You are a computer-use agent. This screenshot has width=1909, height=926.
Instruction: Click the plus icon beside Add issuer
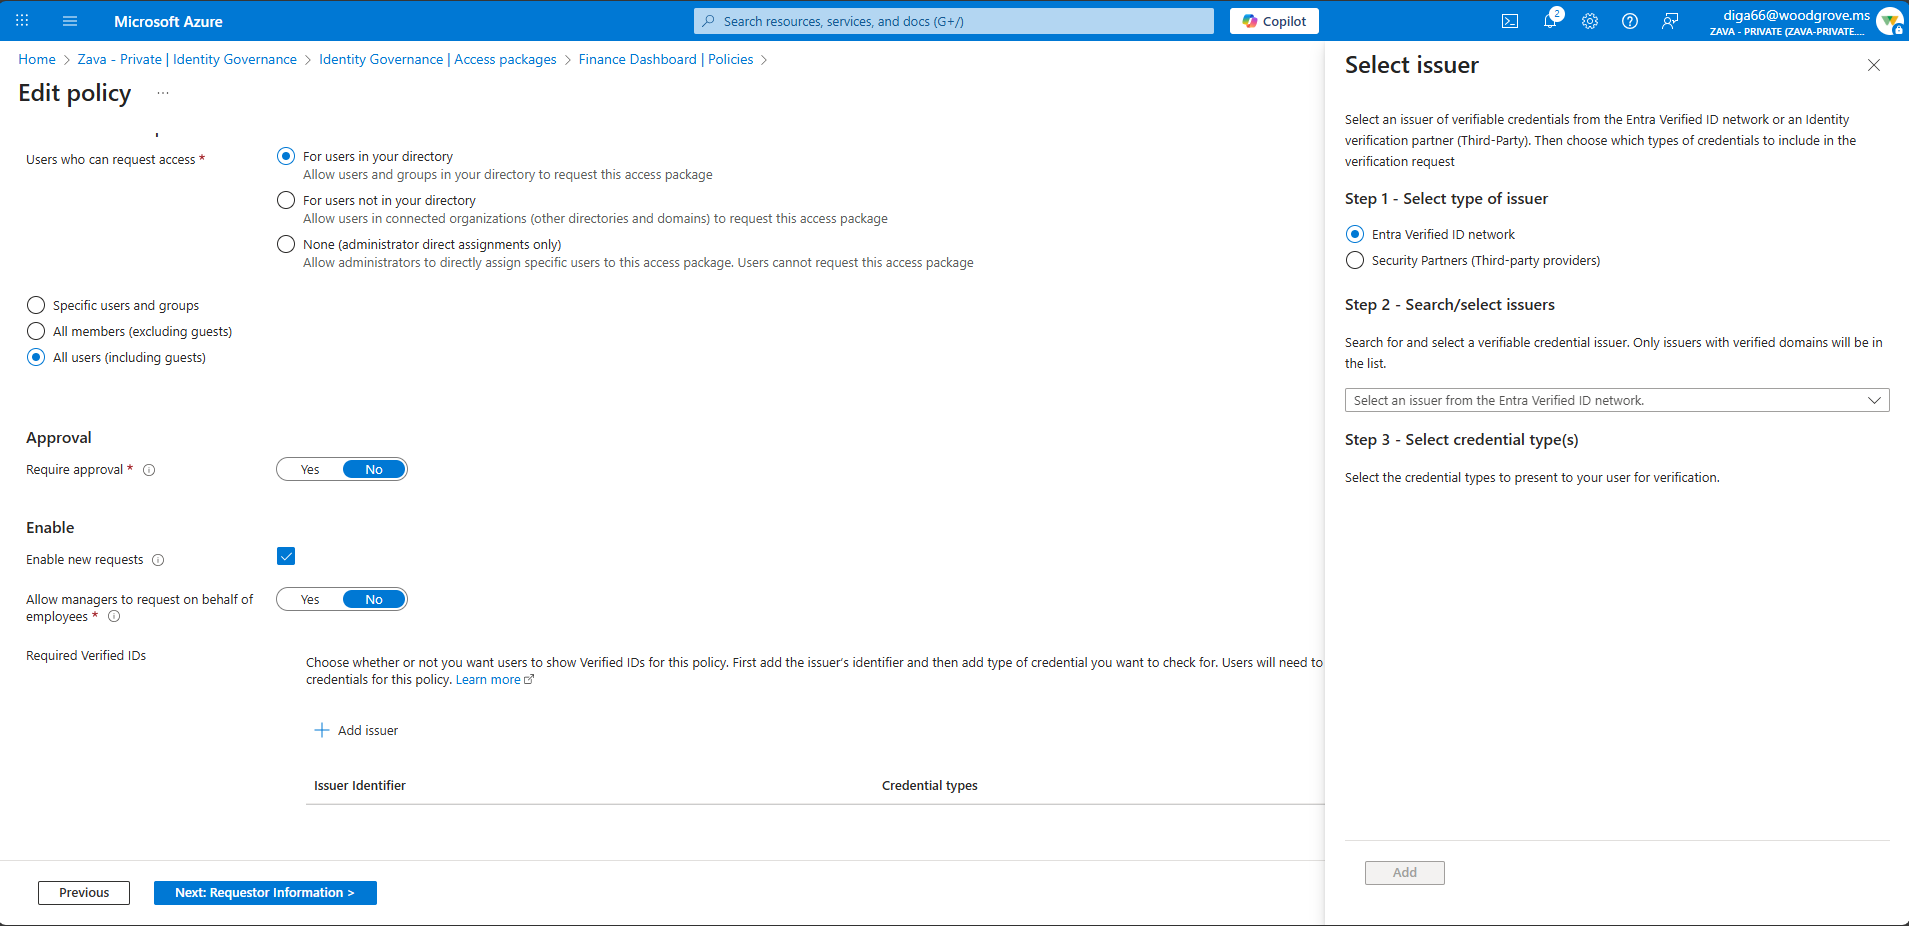pyautogui.click(x=322, y=731)
